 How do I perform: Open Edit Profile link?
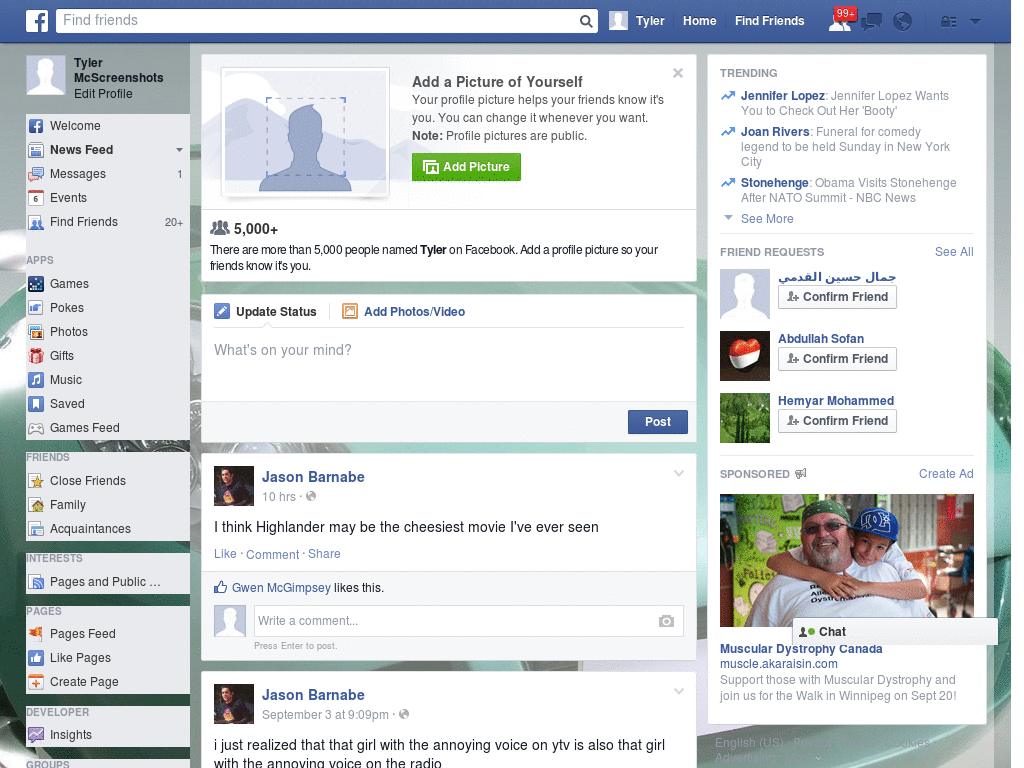[103, 94]
